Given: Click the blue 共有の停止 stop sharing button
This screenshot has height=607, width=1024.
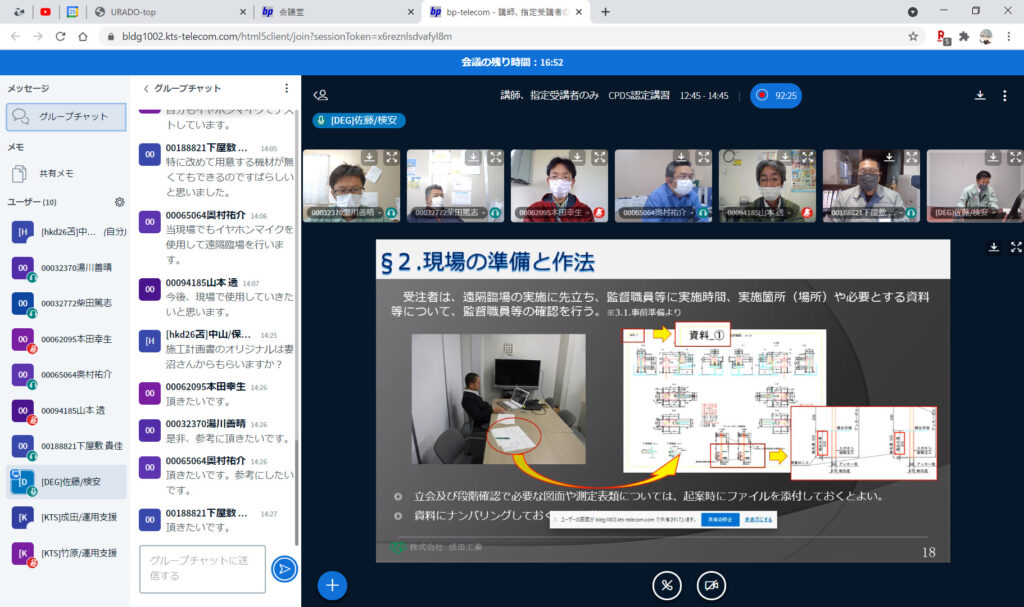Looking at the screenshot, I should pyautogui.click(x=713, y=520).
